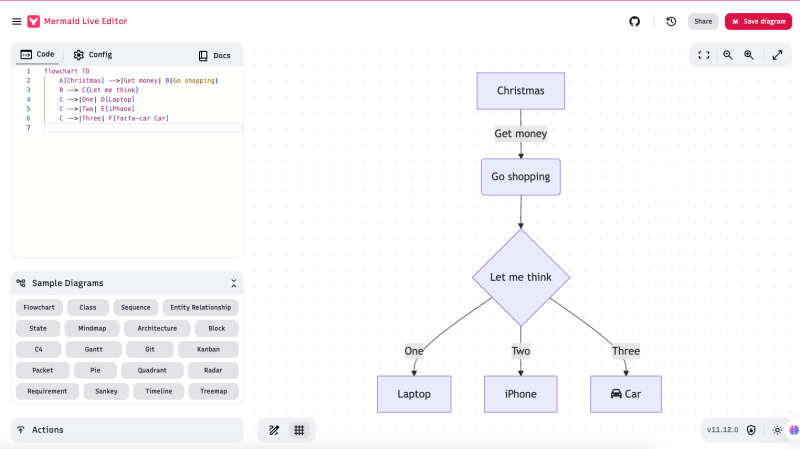Load the Block sample diagram
Screen dimensions: 800x449
pyautogui.click(x=217, y=328)
